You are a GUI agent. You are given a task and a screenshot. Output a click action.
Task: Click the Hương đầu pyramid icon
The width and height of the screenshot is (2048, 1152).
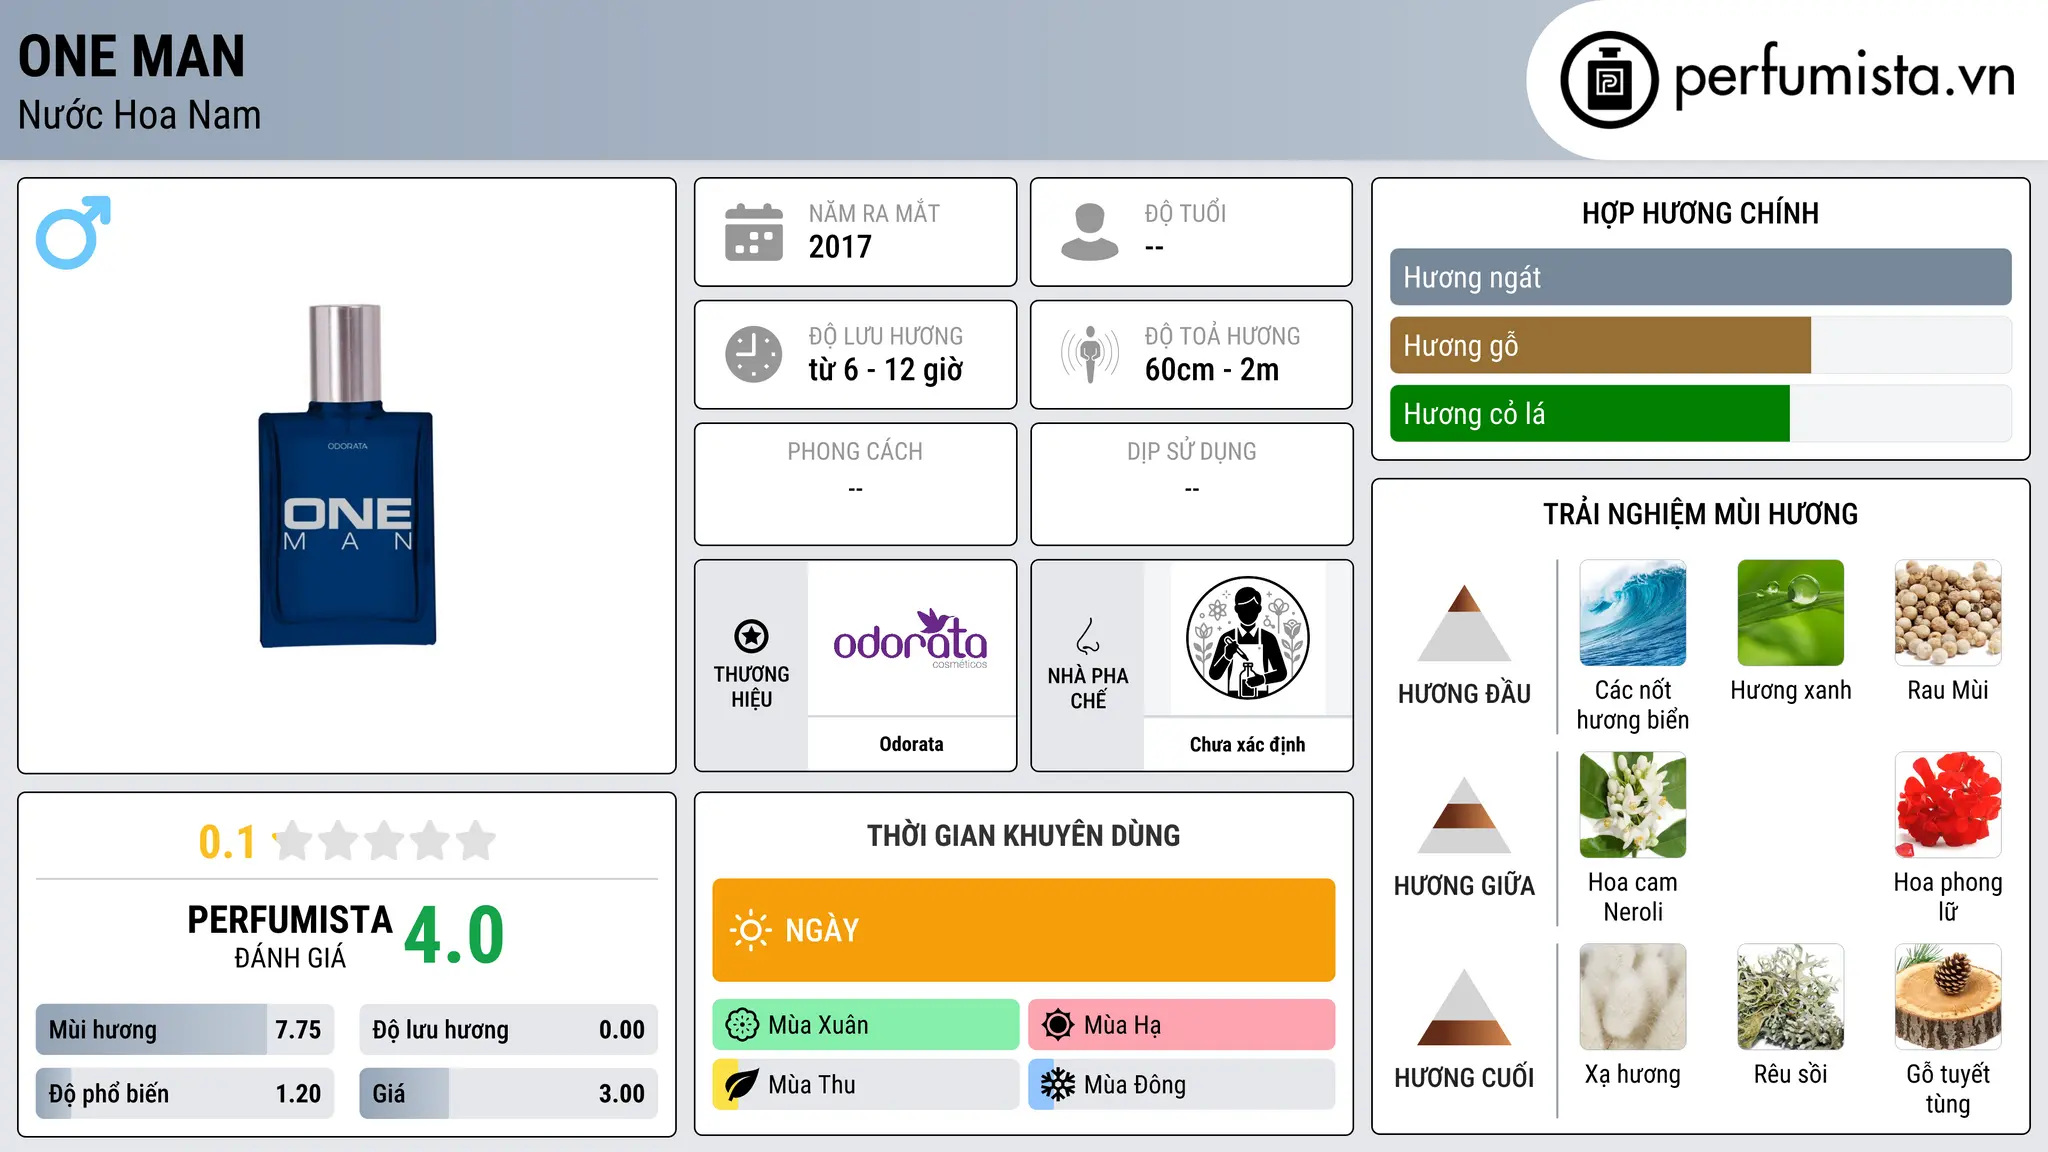click(1464, 623)
